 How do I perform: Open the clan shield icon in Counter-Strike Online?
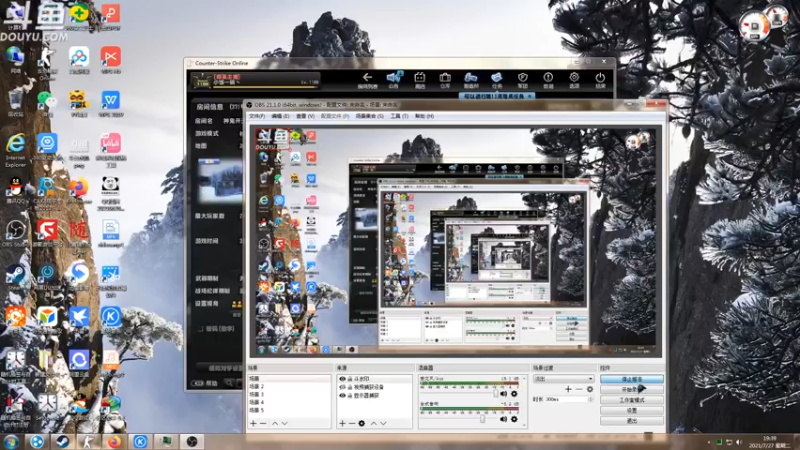point(522,78)
